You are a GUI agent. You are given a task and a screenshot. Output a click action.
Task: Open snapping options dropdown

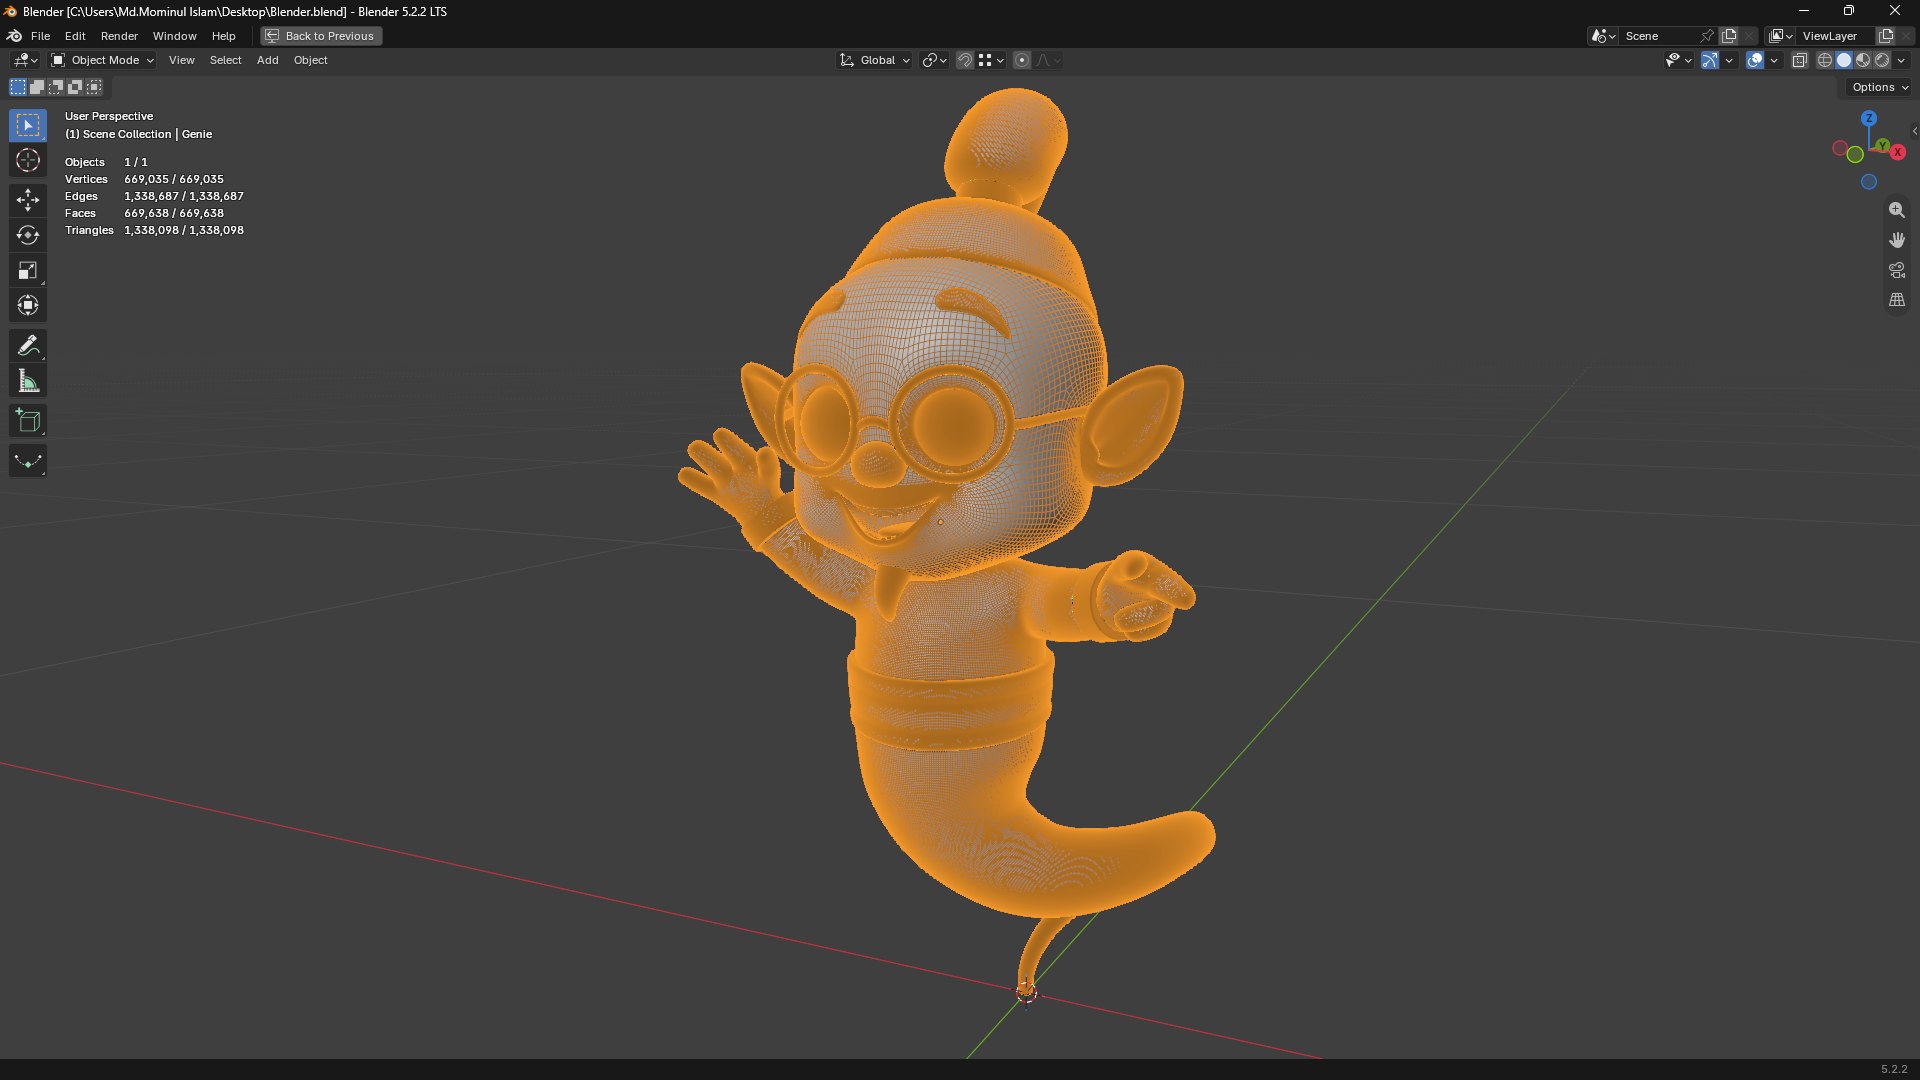991,60
